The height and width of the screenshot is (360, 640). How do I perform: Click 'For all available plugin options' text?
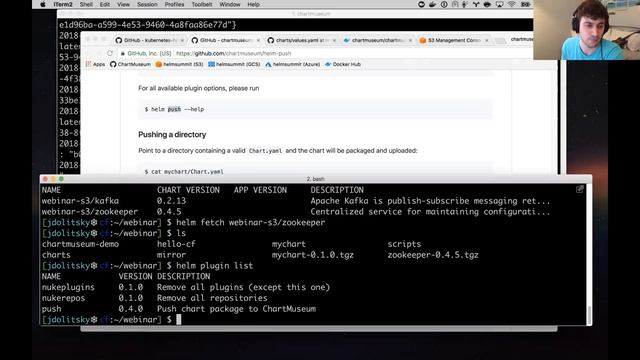(x=198, y=88)
